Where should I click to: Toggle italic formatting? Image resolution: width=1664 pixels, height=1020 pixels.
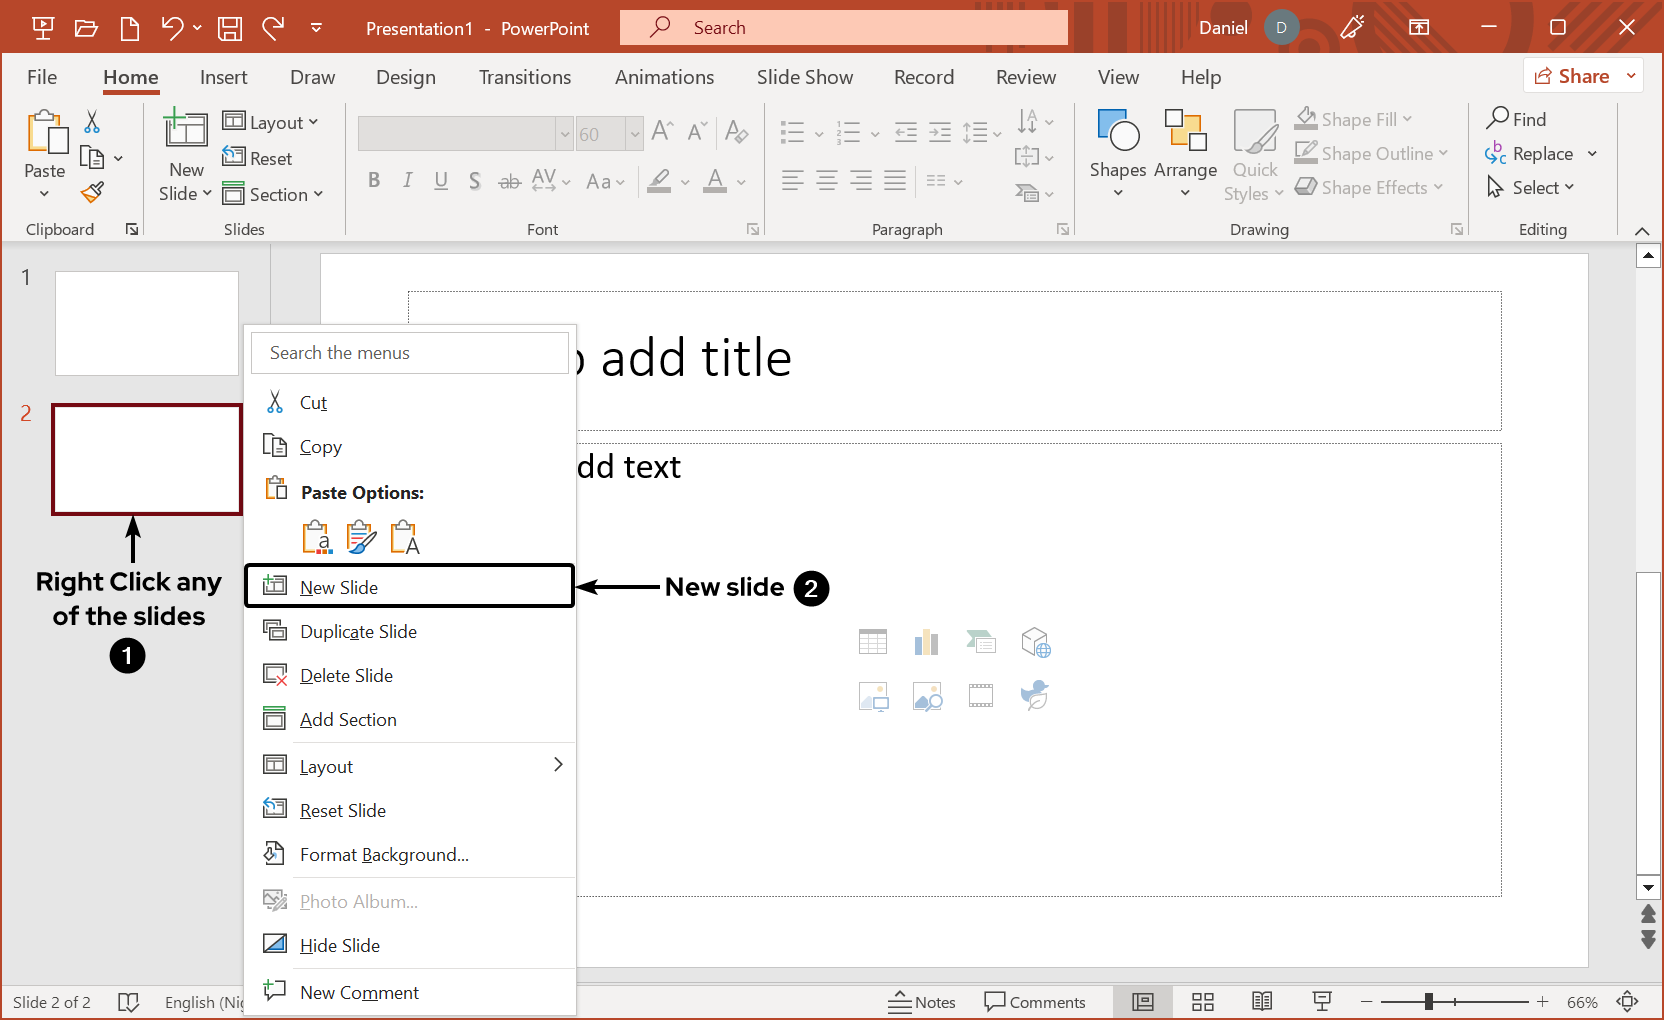coord(408,180)
